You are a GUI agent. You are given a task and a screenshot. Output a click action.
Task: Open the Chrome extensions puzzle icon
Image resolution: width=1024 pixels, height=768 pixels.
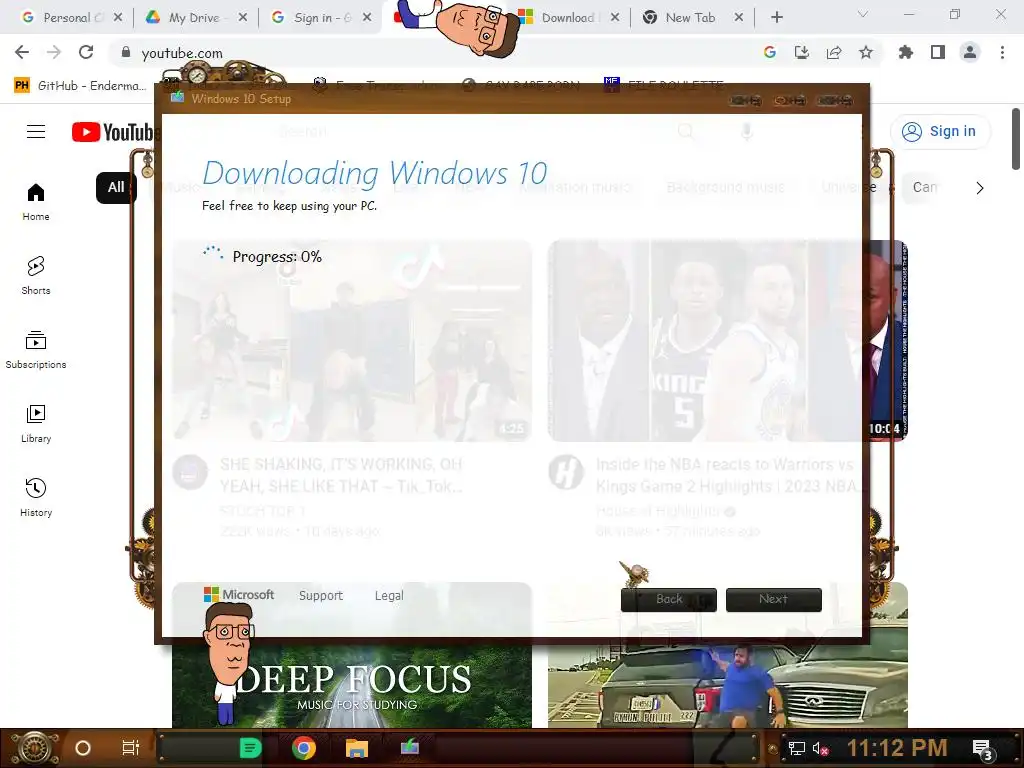tap(905, 52)
